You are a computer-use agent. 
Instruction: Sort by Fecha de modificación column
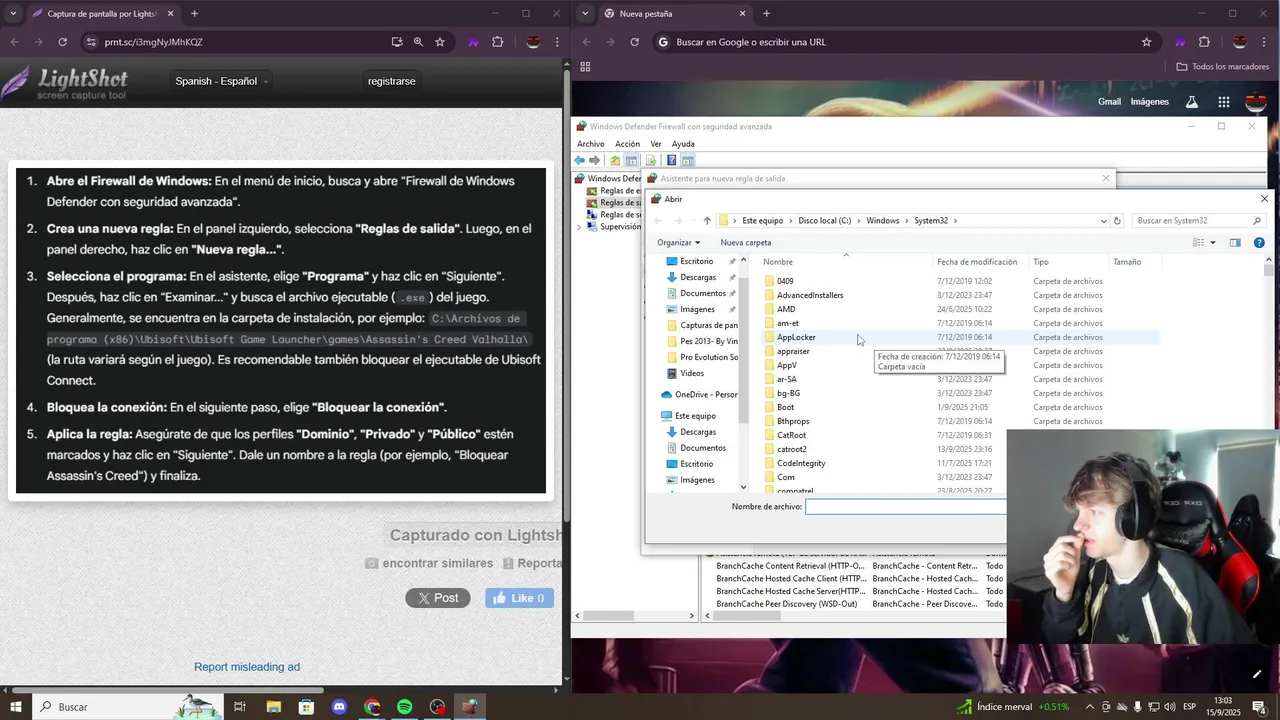click(977, 262)
